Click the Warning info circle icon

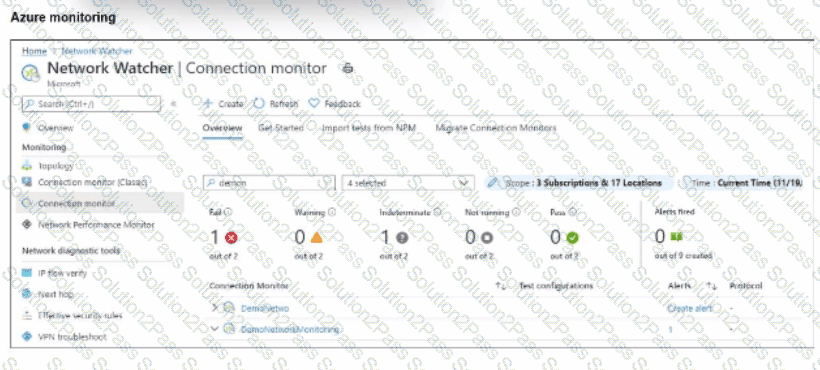pyautogui.click(x=332, y=212)
